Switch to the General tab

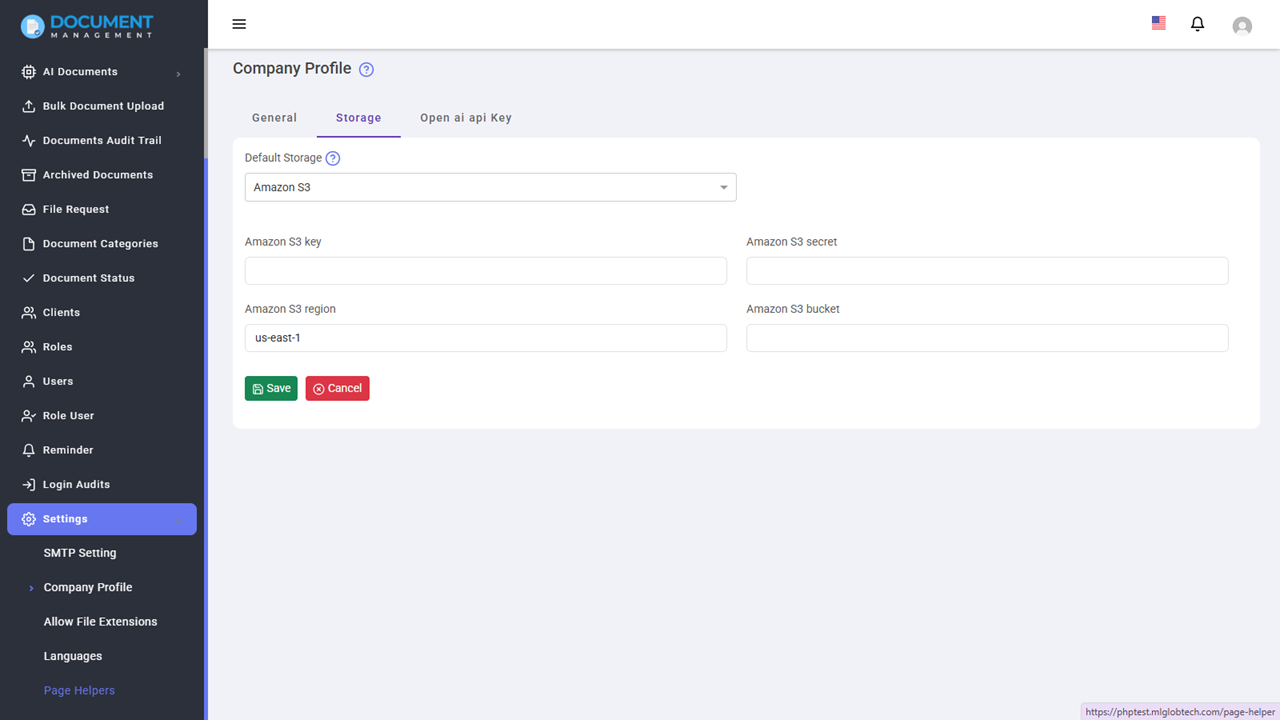click(x=274, y=118)
